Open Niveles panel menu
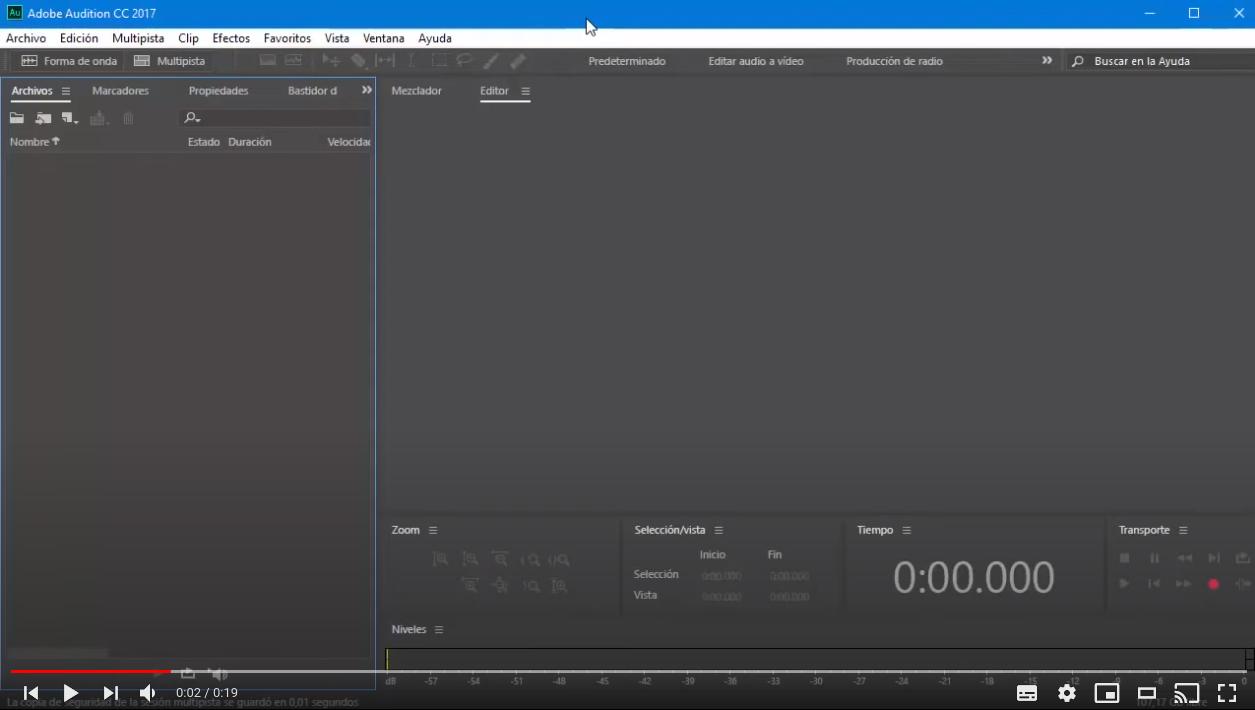Image resolution: width=1255 pixels, height=710 pixels. (x=438, y=629)
